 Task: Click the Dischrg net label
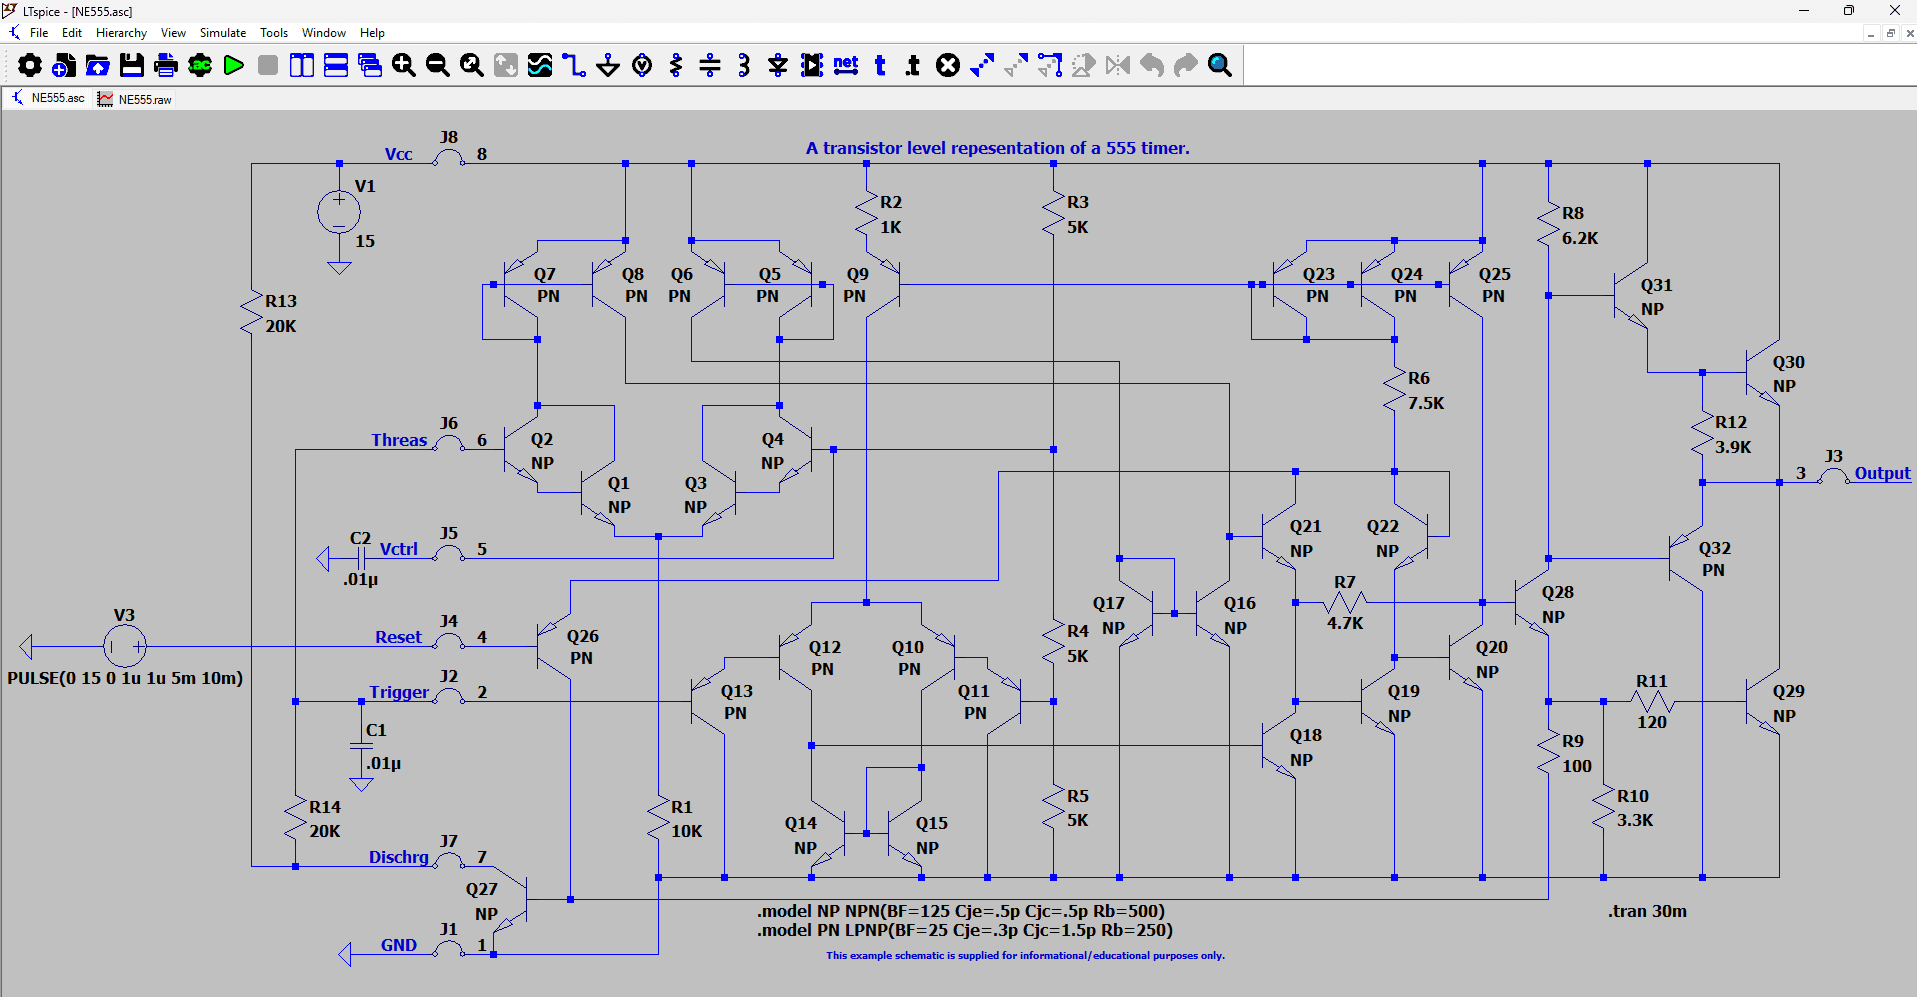point(398,857)
